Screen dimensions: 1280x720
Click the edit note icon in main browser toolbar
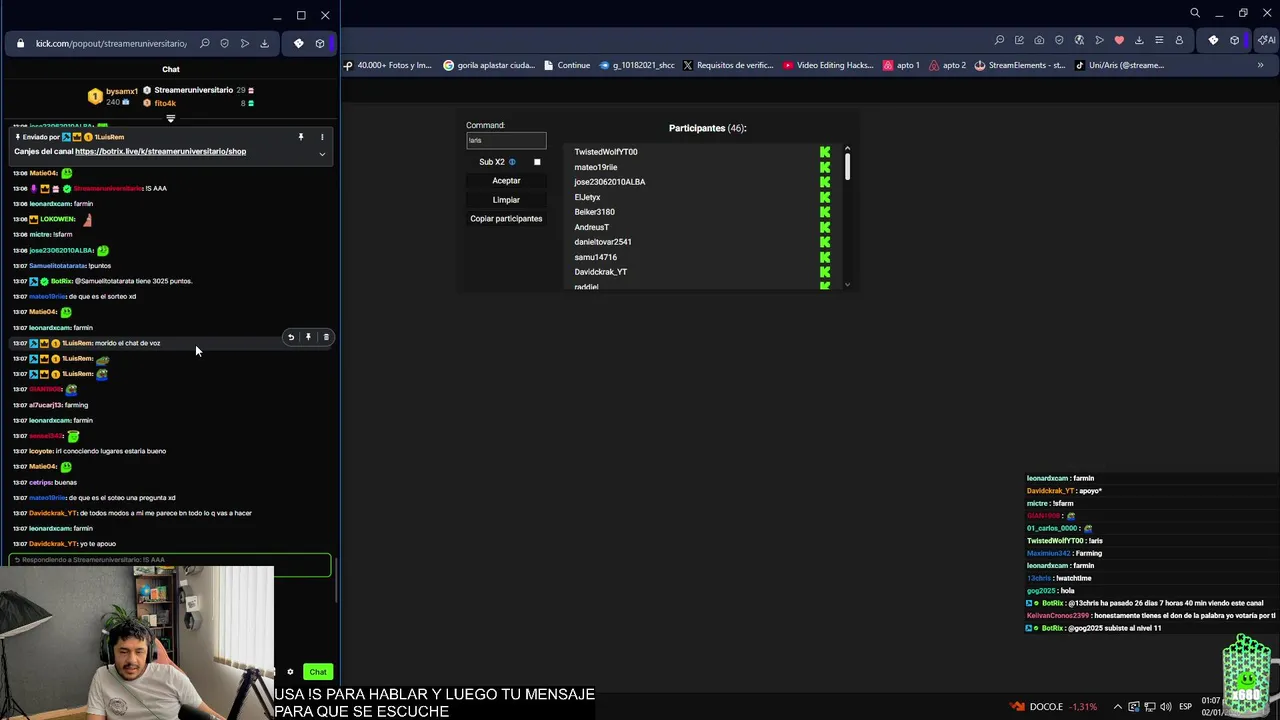[1019, 40]
